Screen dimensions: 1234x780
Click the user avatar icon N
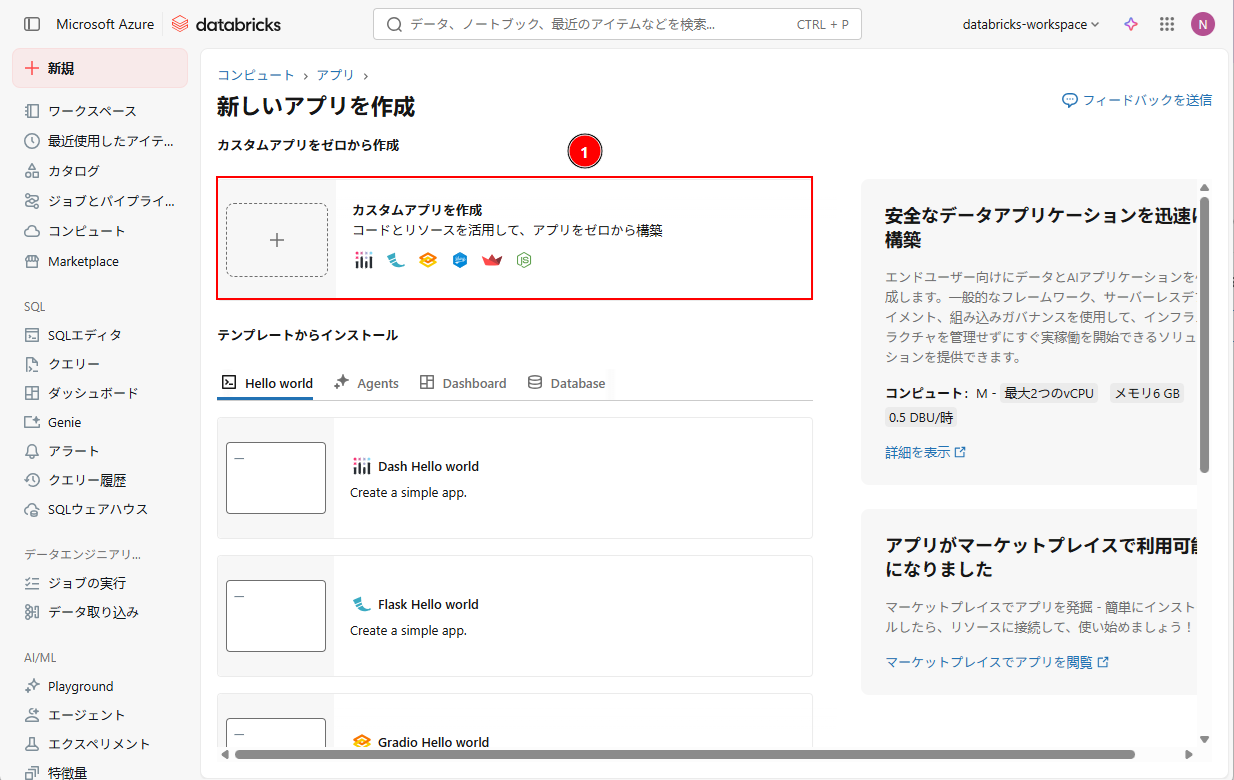tap(1202, 24)
